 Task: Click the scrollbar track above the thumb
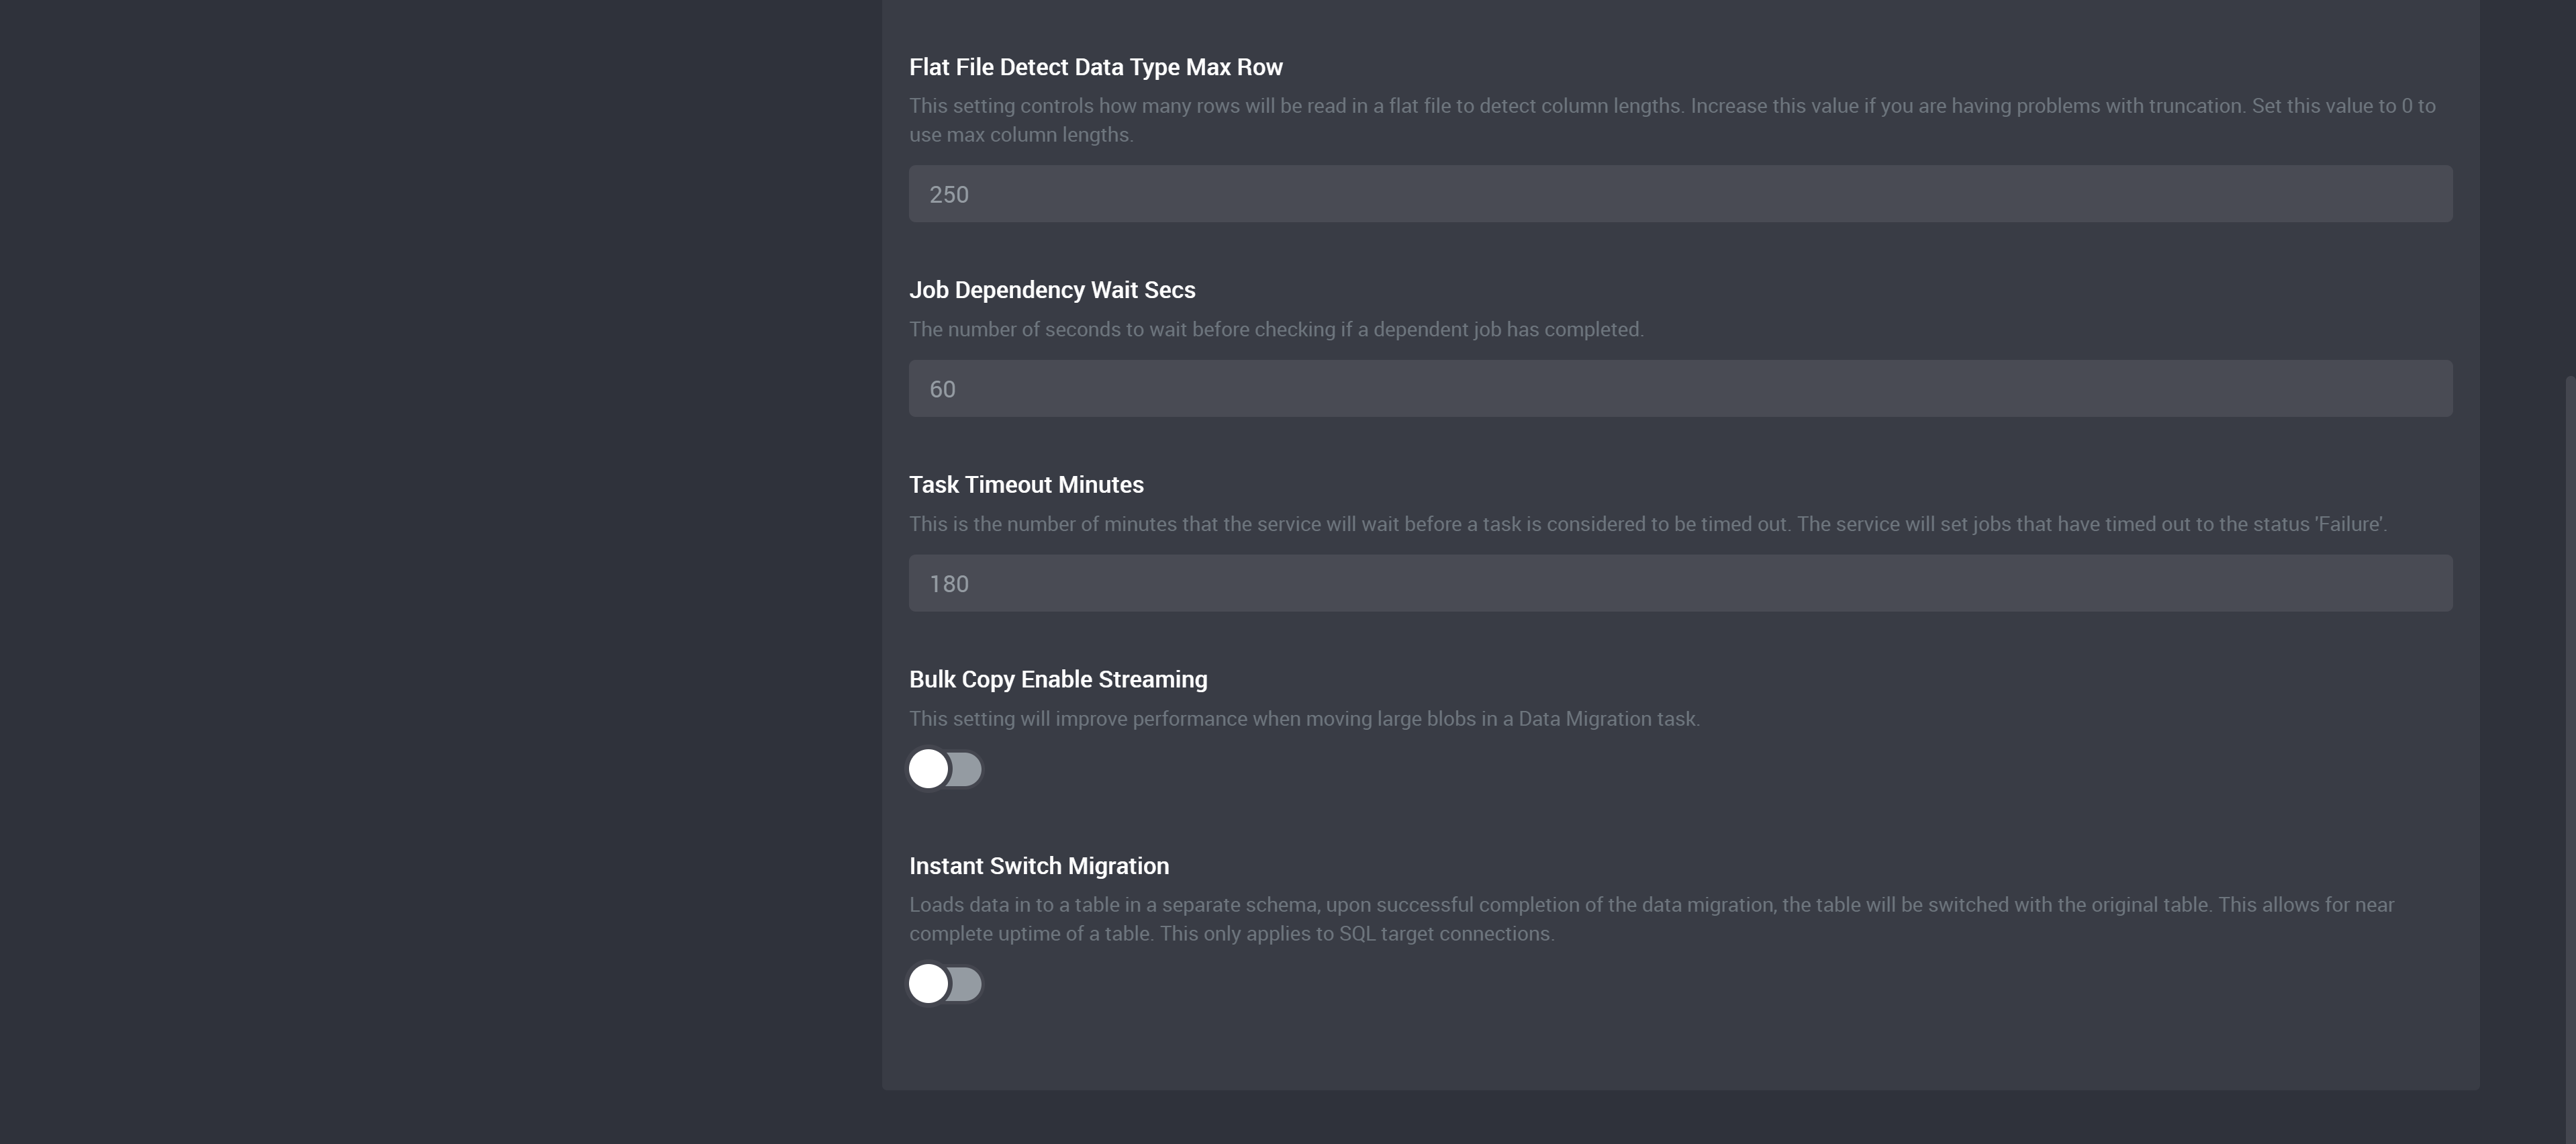2570,188
